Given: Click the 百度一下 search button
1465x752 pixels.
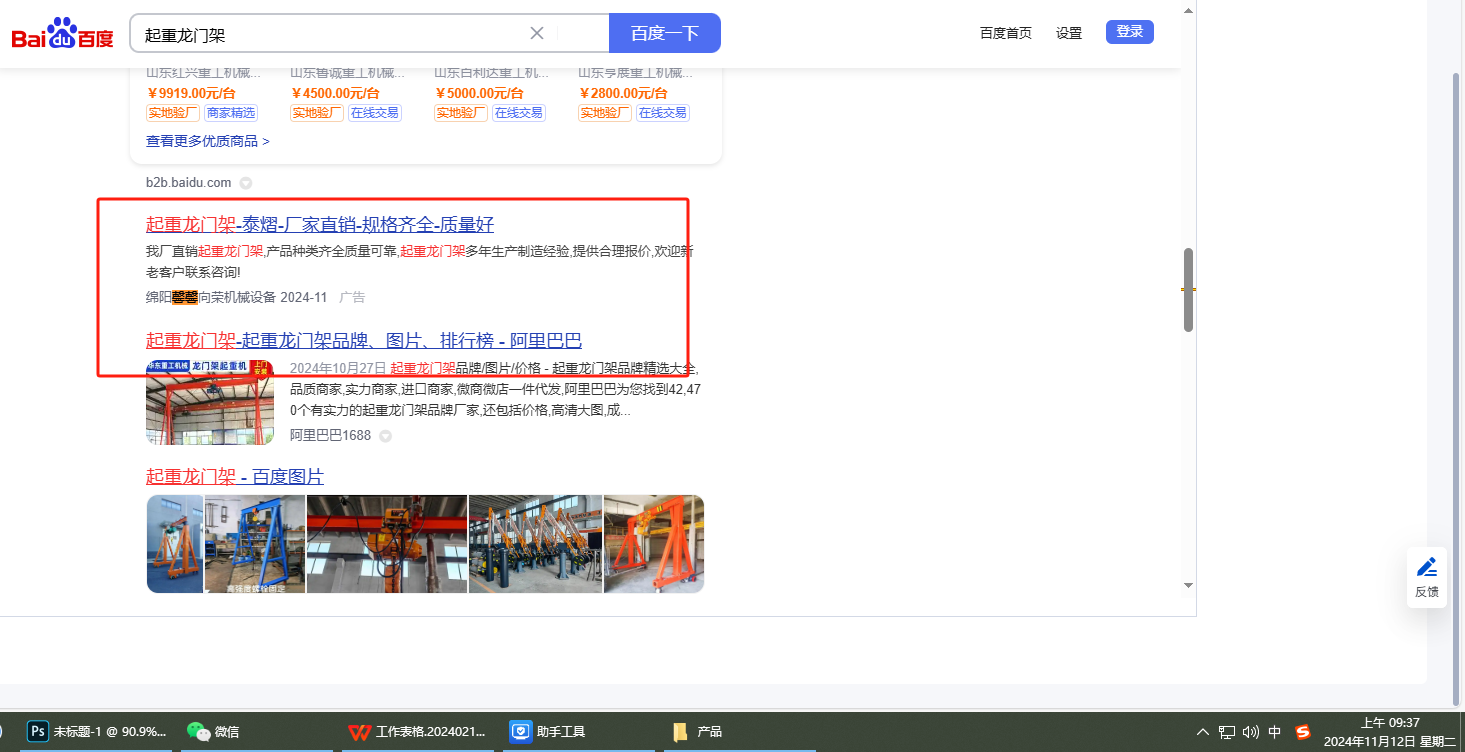Looking at the screenshot, I should click(x=664, y=33).
